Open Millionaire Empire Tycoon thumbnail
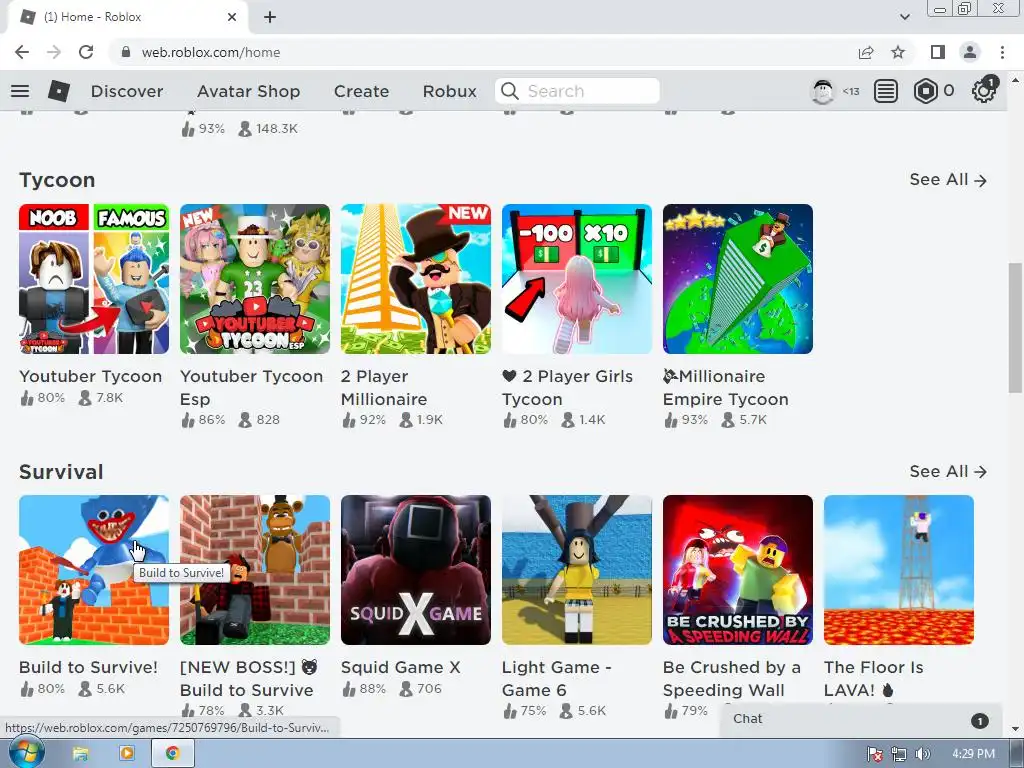Image resolution: width=1024 pixels, height=768 pixels. pyautogui.click(x=738, y=279)
